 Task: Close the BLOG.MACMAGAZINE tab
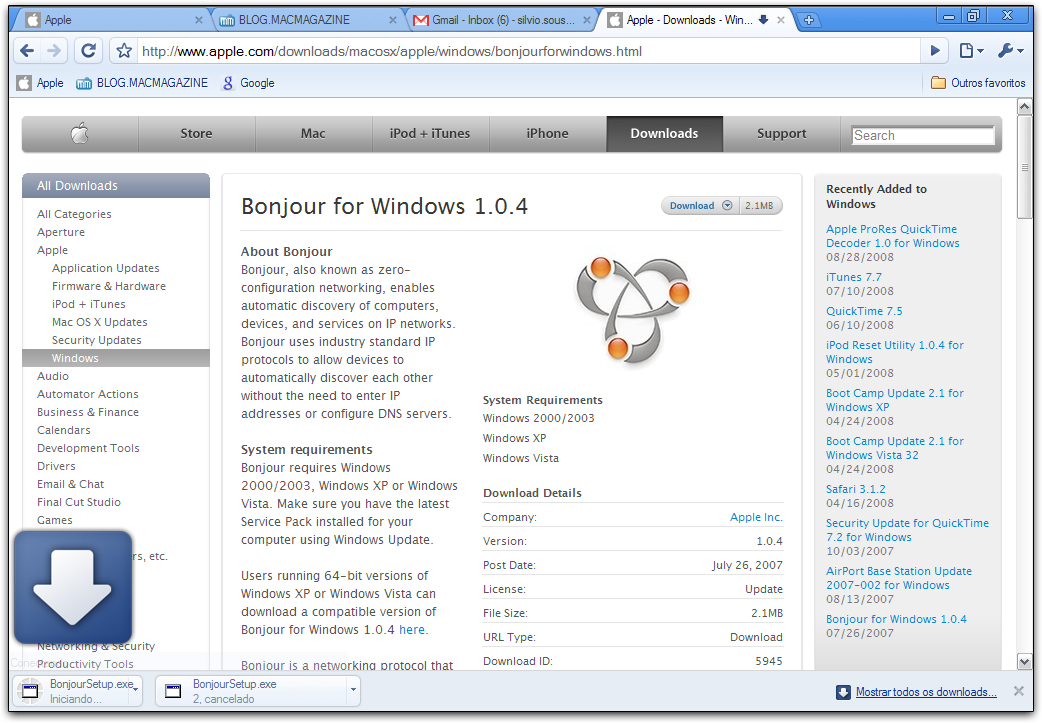point(393,20)
